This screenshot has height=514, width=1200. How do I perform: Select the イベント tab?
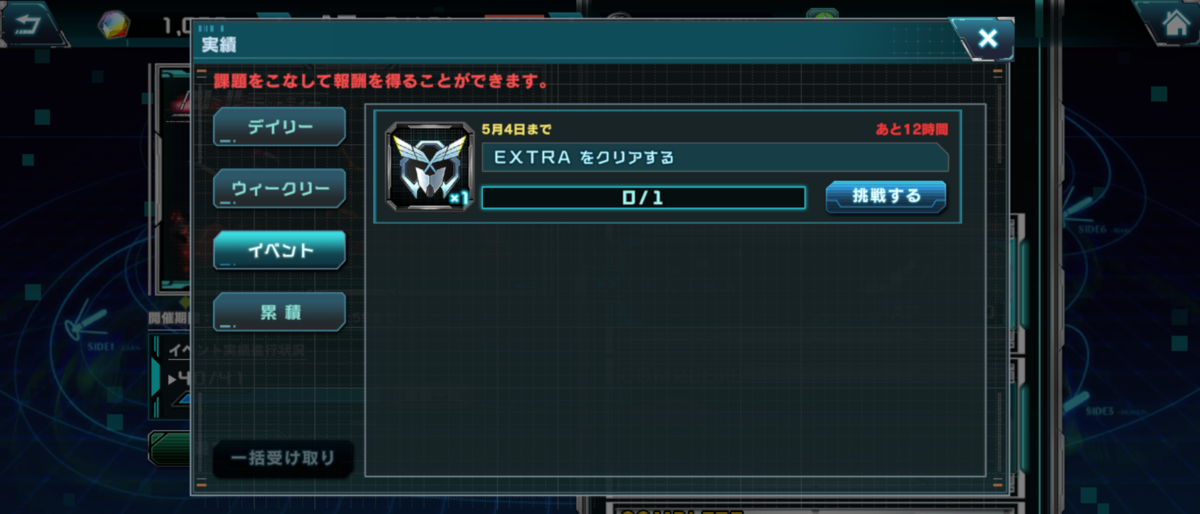tap(279, 250)
